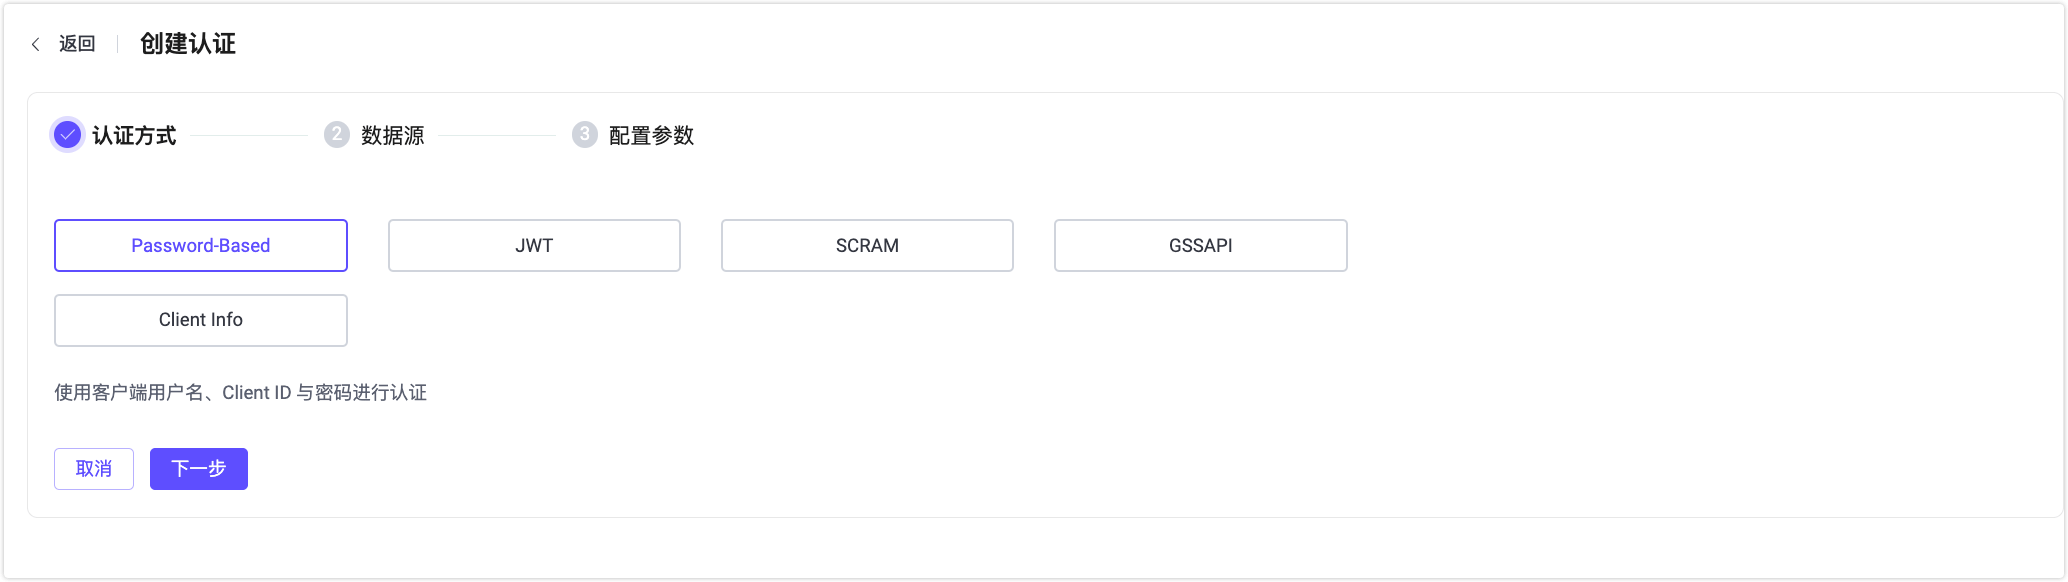Click the connector line between 认证方式 and 数据源
This screenshot has width=2068, height=582.
coord(249,135)
